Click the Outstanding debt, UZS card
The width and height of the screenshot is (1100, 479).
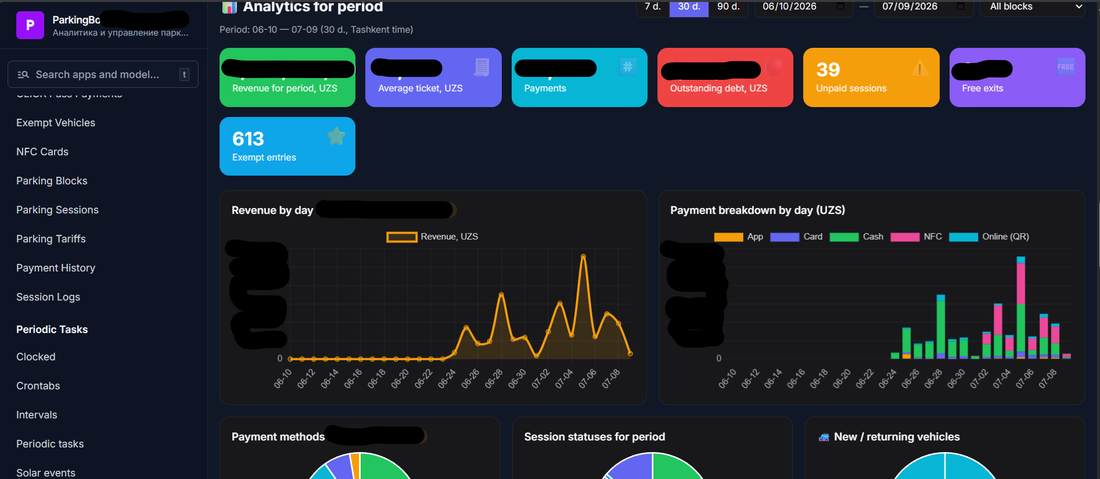click(725, 77)
